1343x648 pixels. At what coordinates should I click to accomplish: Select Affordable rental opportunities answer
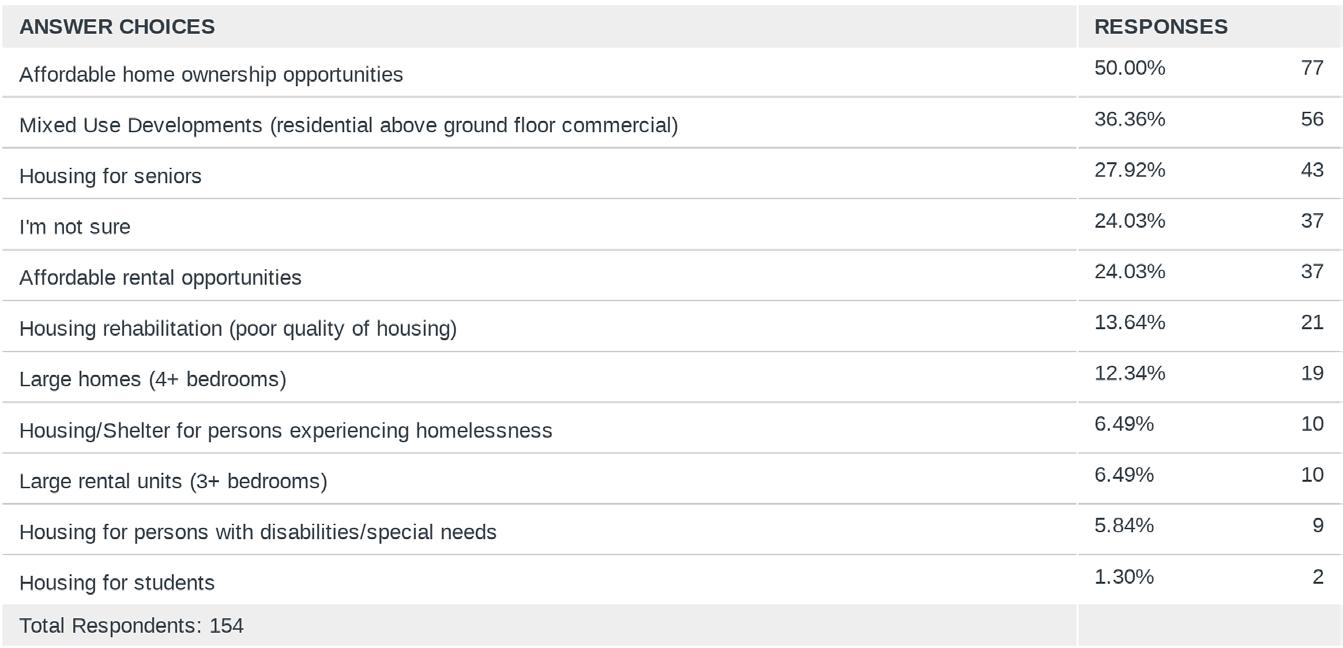point(160,278)
